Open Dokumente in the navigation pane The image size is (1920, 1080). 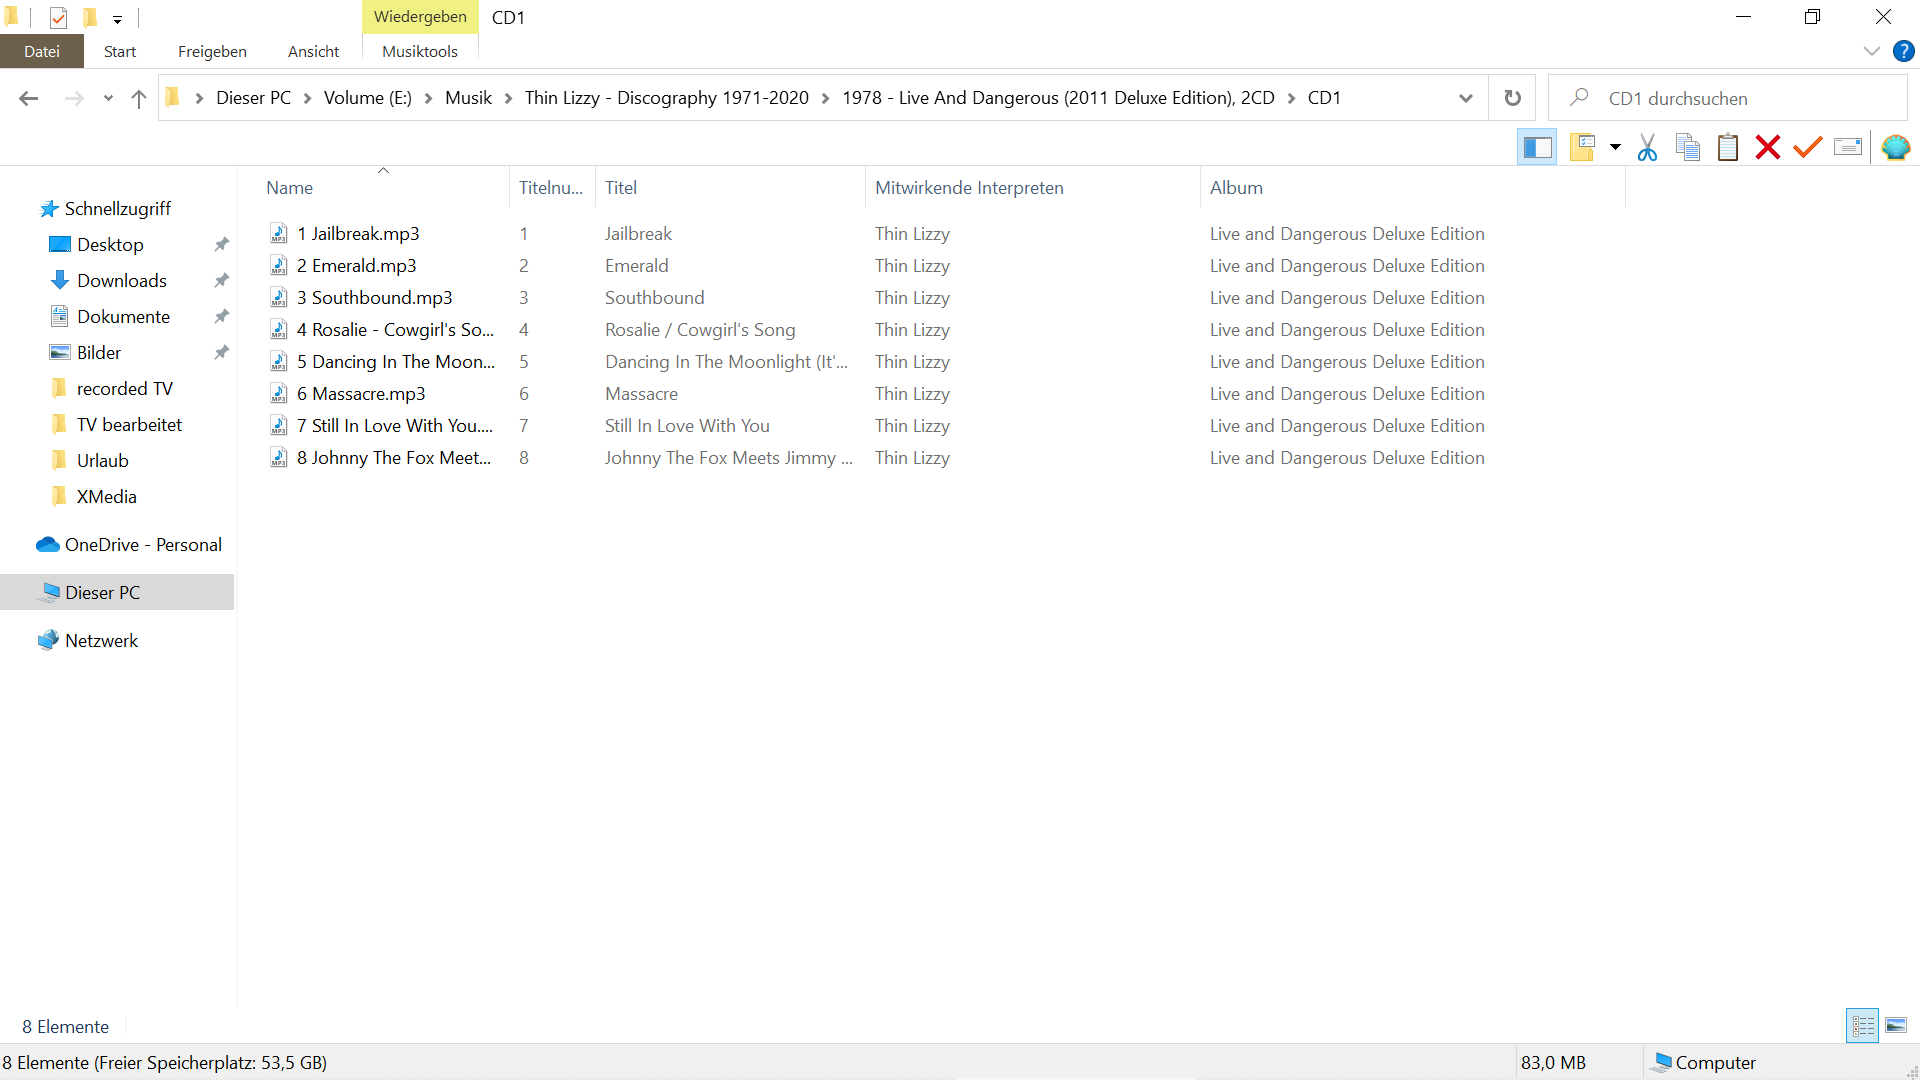pyautogui.click(x=123, y=317)
